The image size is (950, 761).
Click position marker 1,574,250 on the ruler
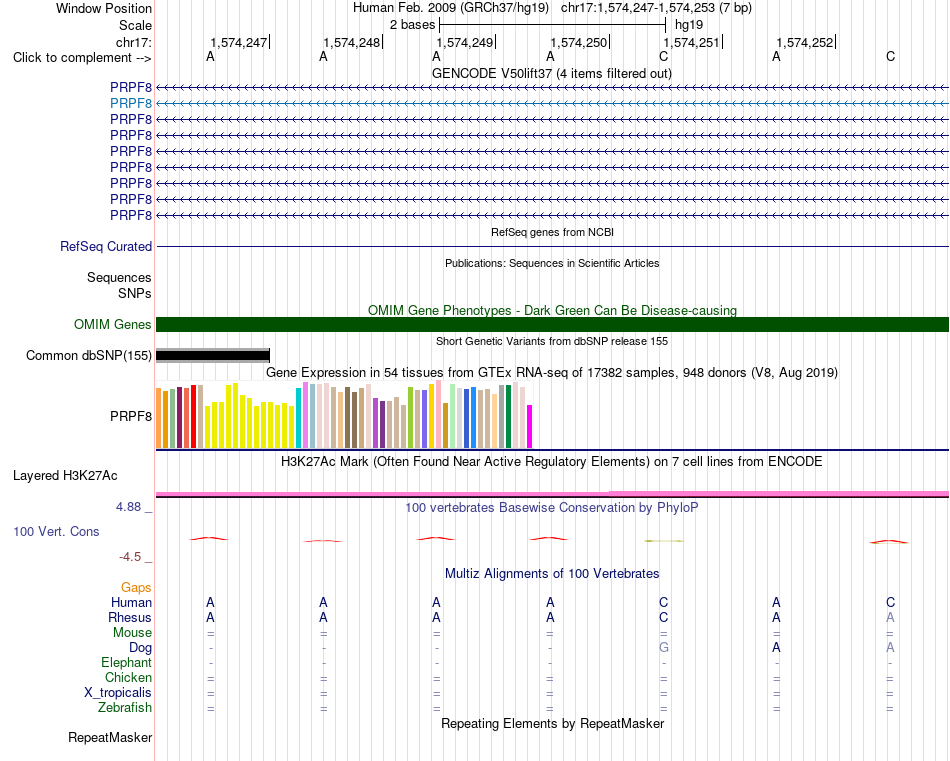coord(579,42)
